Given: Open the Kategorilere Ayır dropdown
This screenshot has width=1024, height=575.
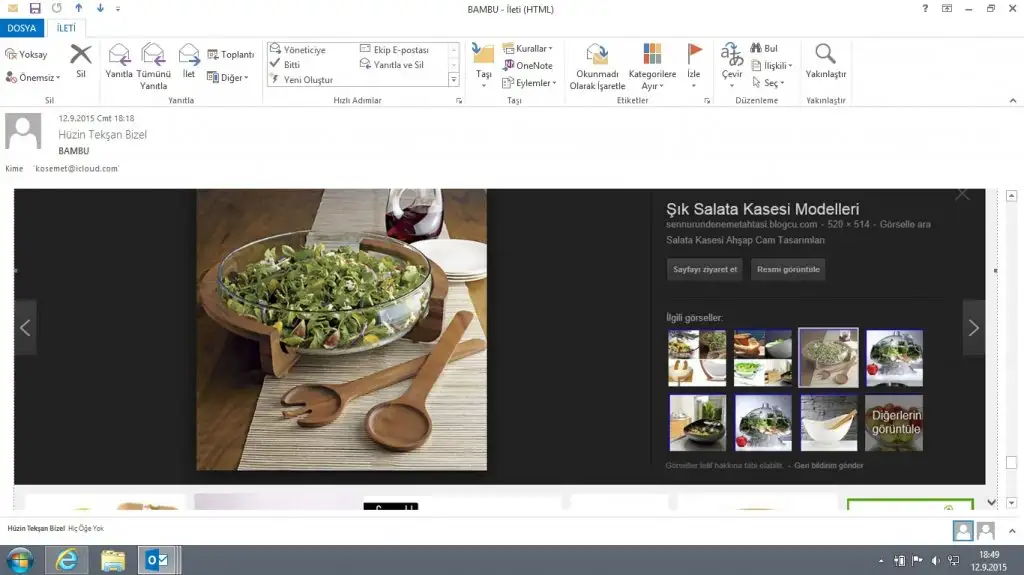Looking at the screenshot, I should [652, 56].
